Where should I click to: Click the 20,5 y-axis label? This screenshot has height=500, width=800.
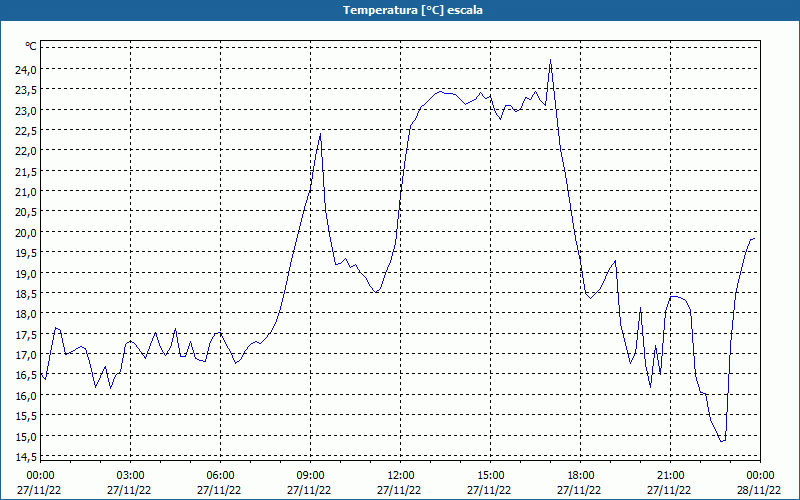[x=26, y=212]
